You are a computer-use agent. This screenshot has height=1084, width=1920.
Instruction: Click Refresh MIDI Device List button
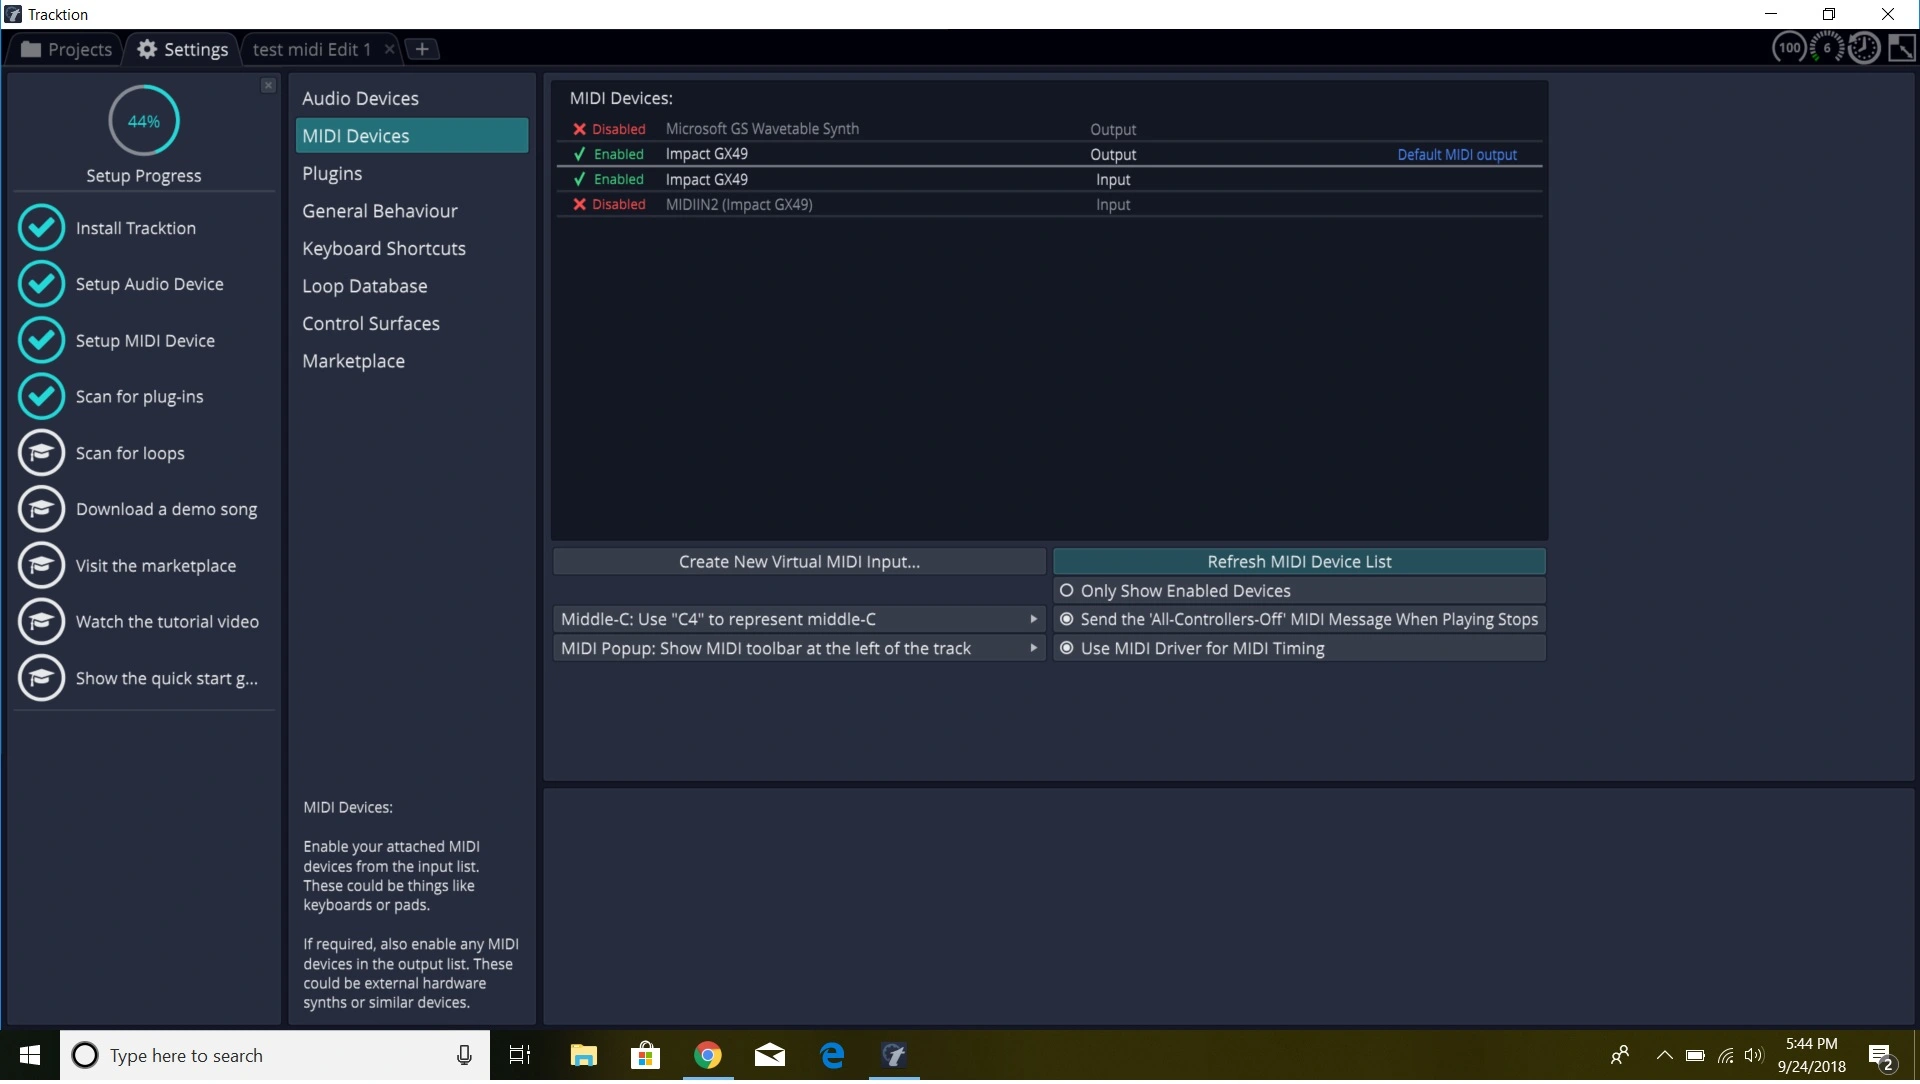coord(1298,562)
